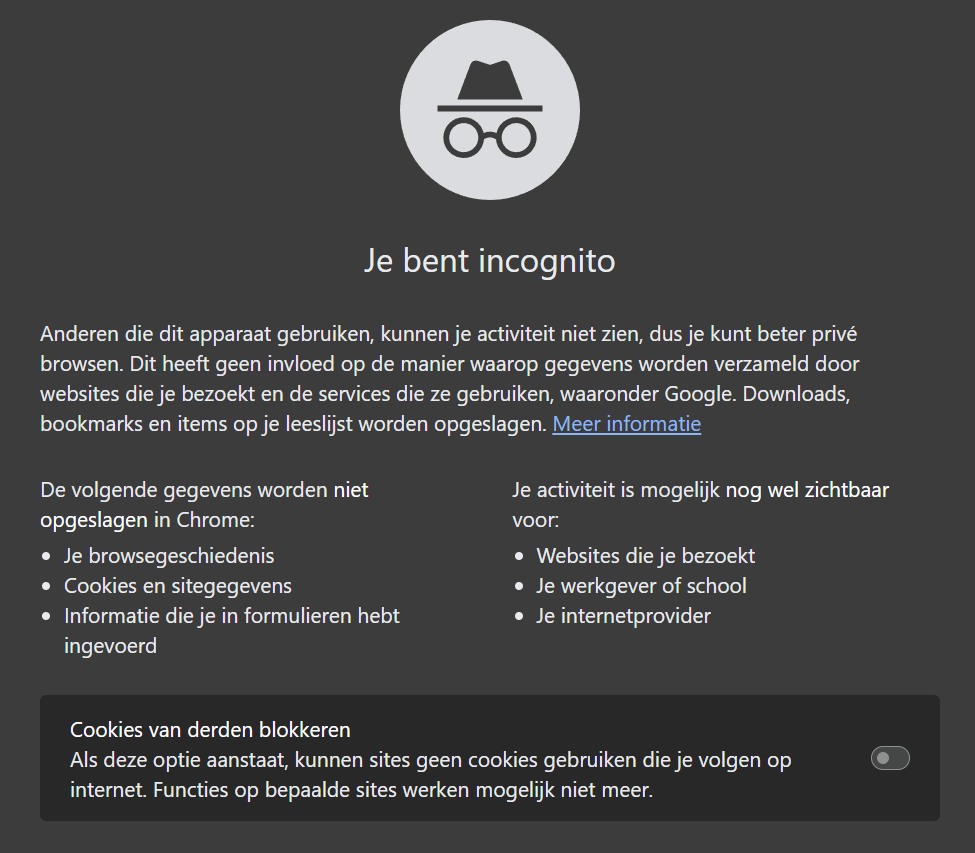
Task: Click the line Websites die je bezoekt
Action: 645,556
